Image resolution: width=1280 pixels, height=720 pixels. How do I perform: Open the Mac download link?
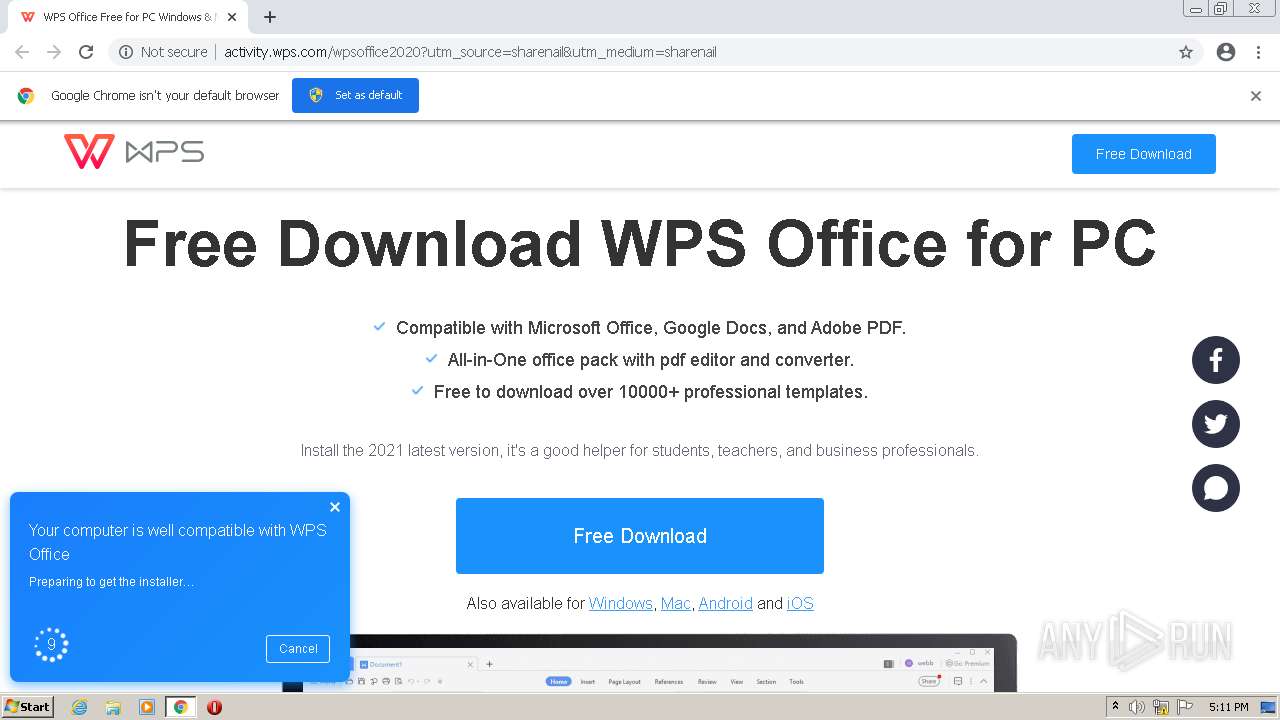675,603
